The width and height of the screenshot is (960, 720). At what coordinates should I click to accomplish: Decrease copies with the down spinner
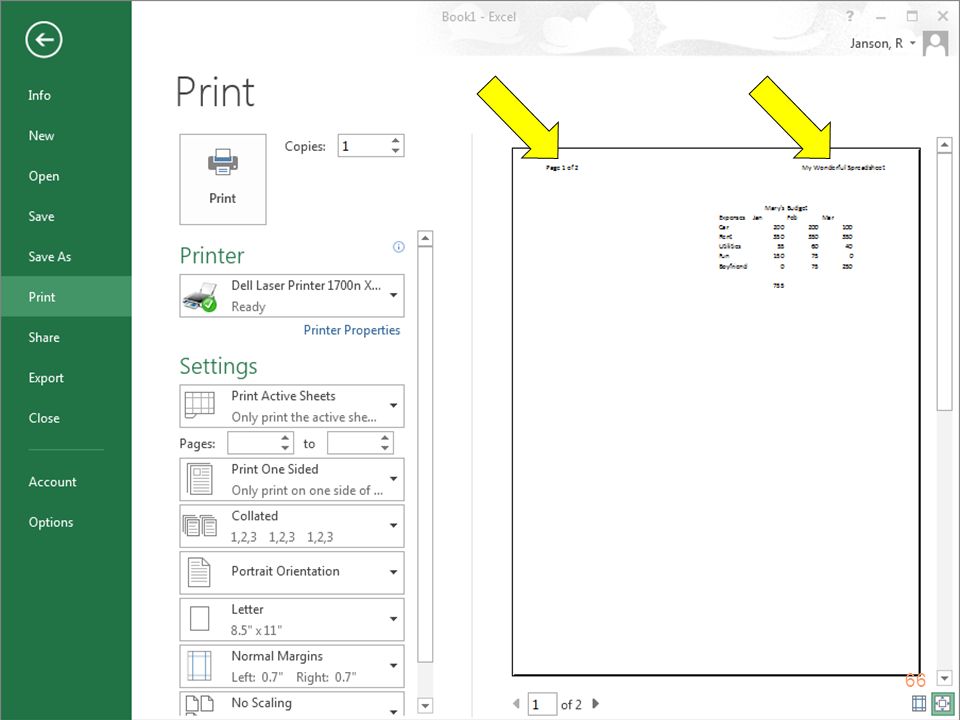click(x=396, y=151)
